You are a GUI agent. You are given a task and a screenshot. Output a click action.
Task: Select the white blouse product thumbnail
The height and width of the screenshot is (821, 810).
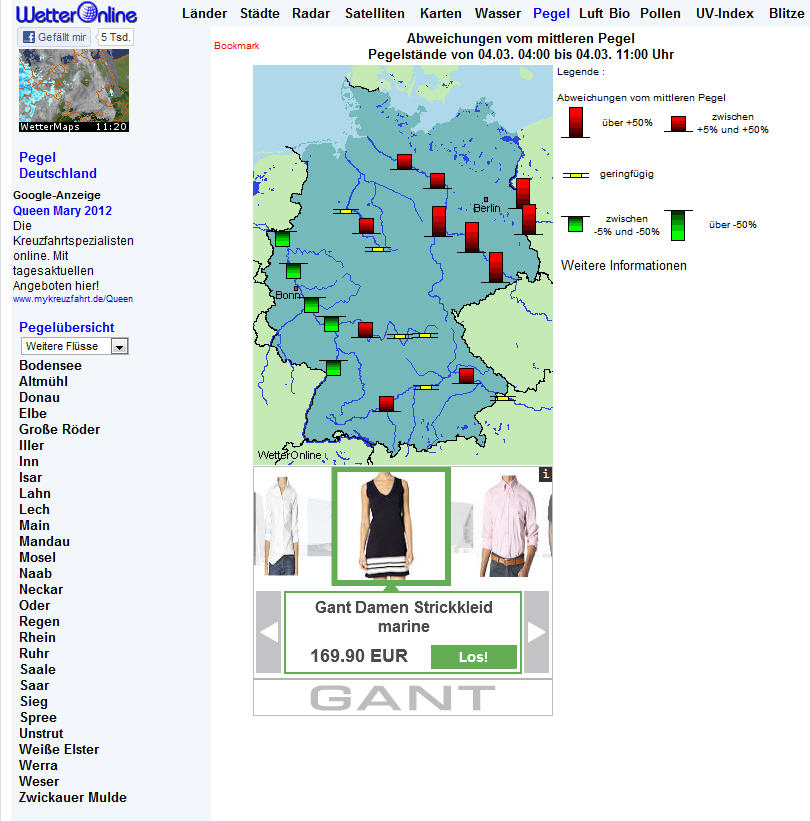(x=282, y=526)
